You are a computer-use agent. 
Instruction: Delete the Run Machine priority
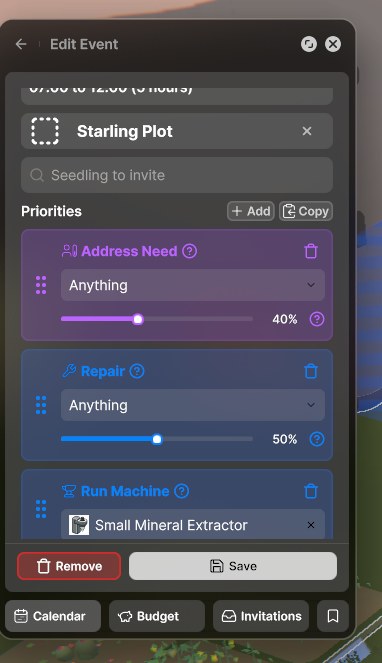(x=311, y=491)
